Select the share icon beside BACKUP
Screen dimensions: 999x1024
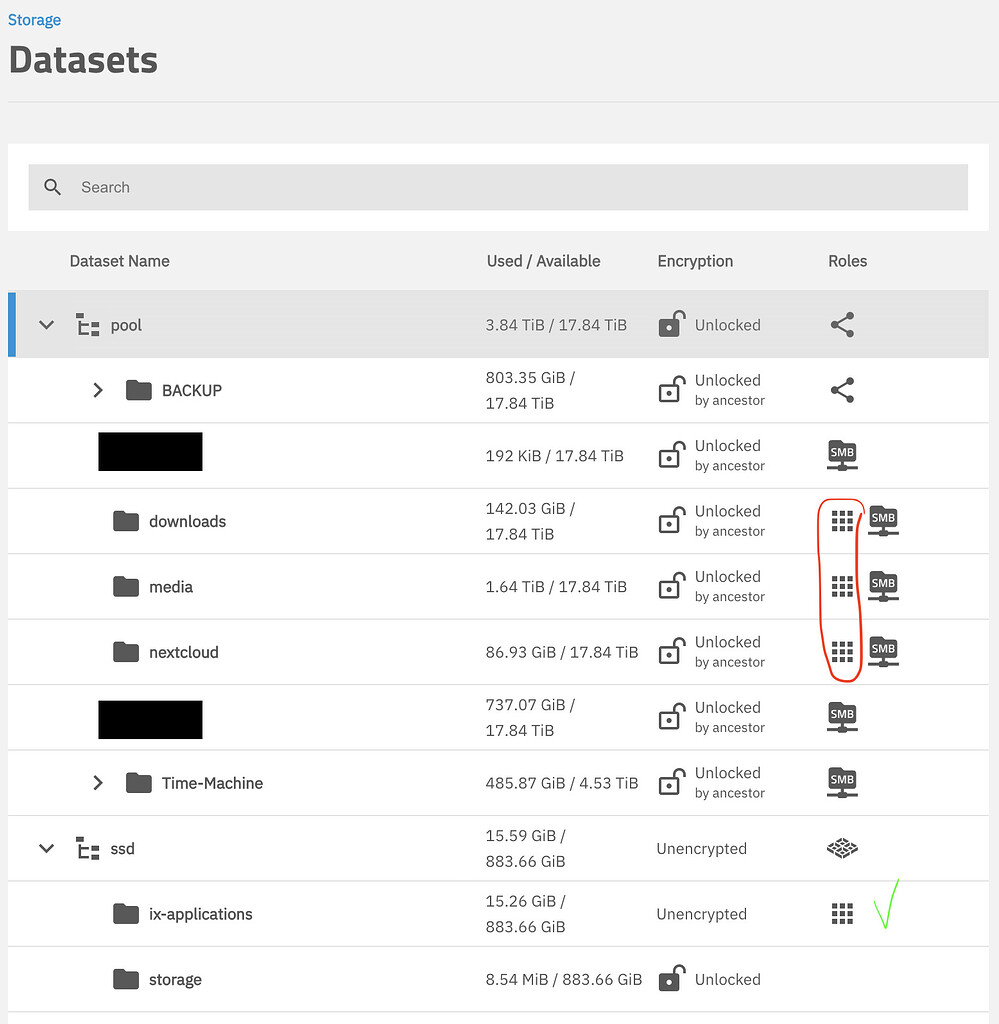[x=841, y=390]
